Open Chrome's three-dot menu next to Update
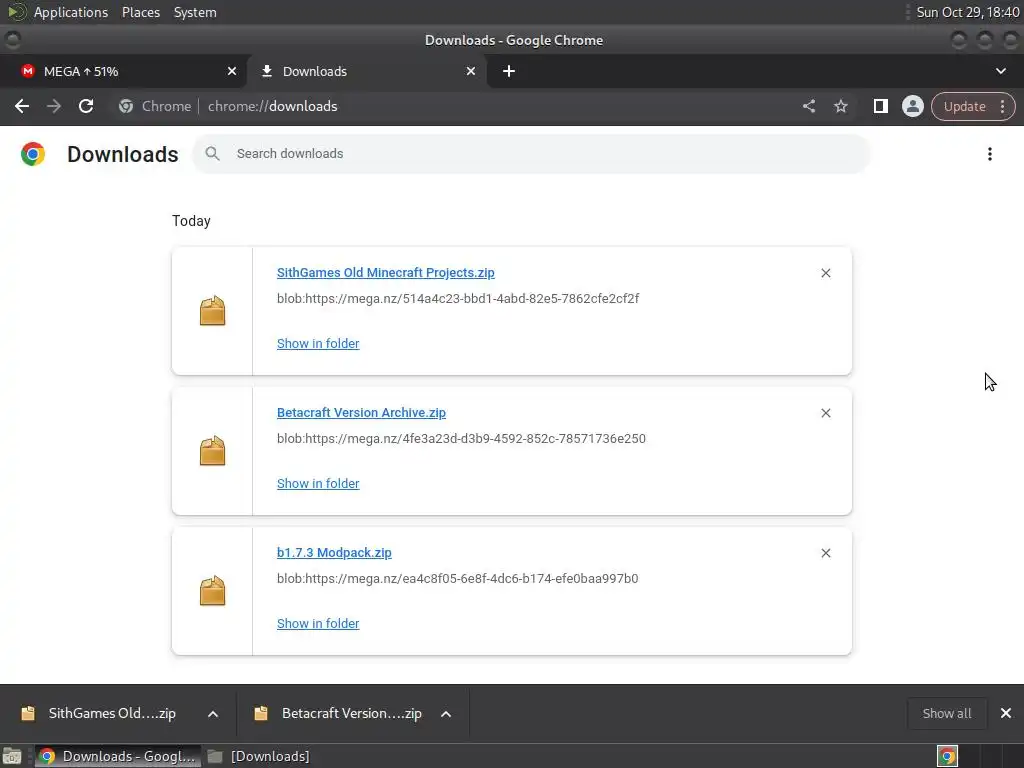Screen dimensions: 1024x768 point(1002,106)
